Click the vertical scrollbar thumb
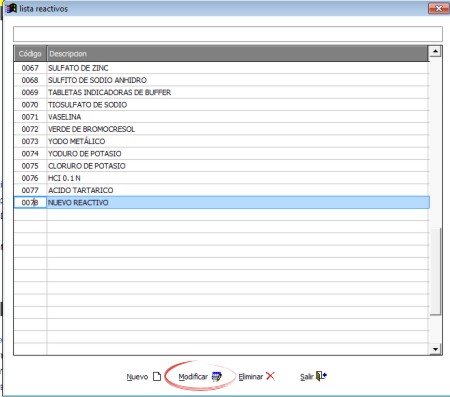Screen dimensions: 450x397 tap(435, 271)
